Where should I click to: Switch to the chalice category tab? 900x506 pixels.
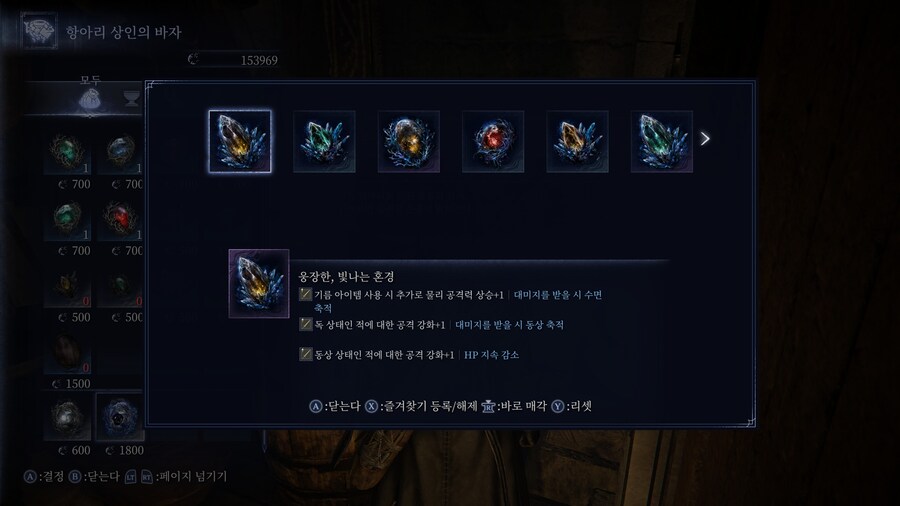coord(132,99)
